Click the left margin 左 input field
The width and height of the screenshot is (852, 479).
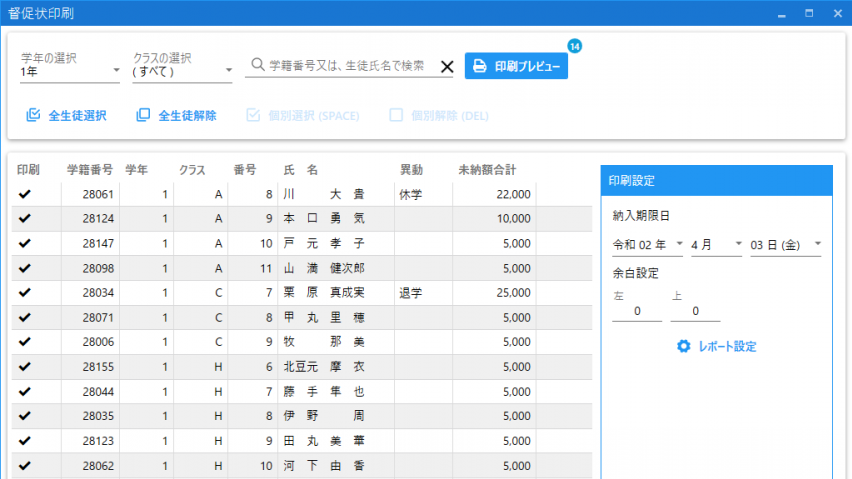tap(637, 312)
